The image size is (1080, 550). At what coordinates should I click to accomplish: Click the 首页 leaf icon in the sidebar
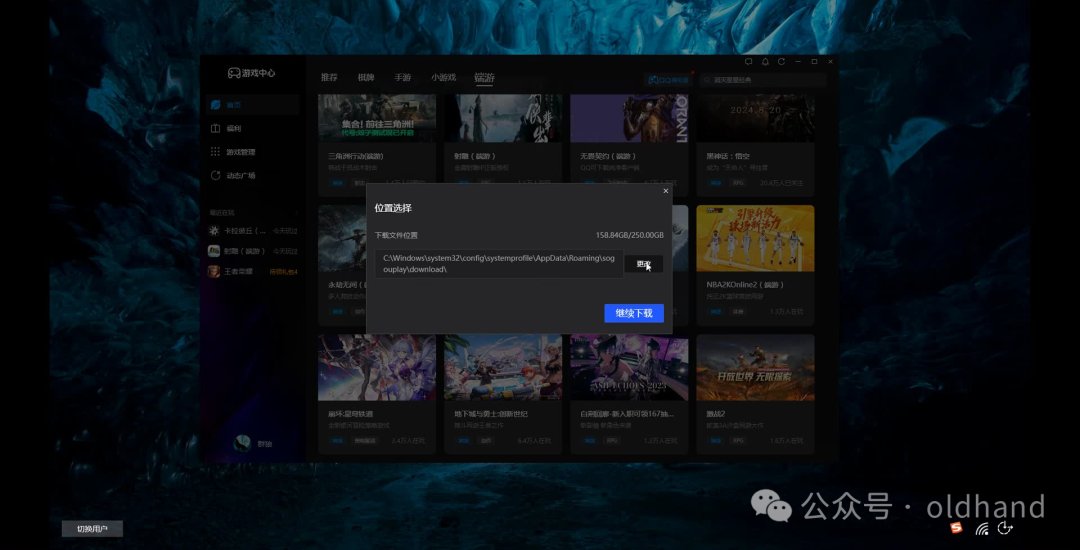[x=216, y=105]
